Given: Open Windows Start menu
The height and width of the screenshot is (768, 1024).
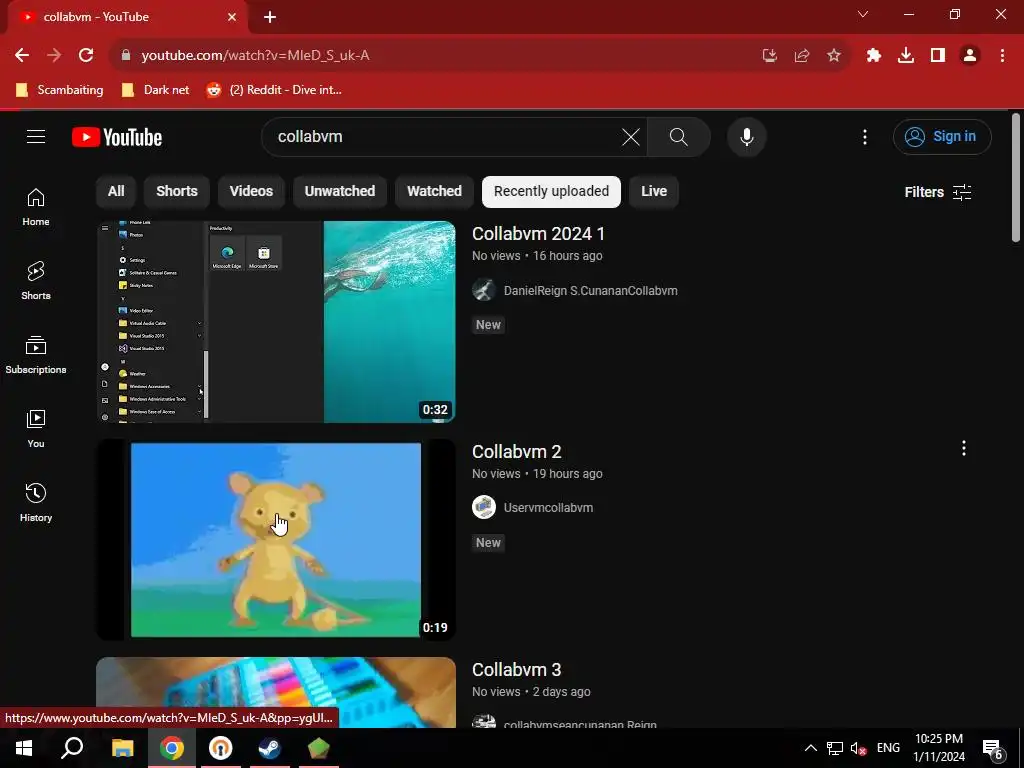Looking at the screenshot, I should [x=24, y=748].
